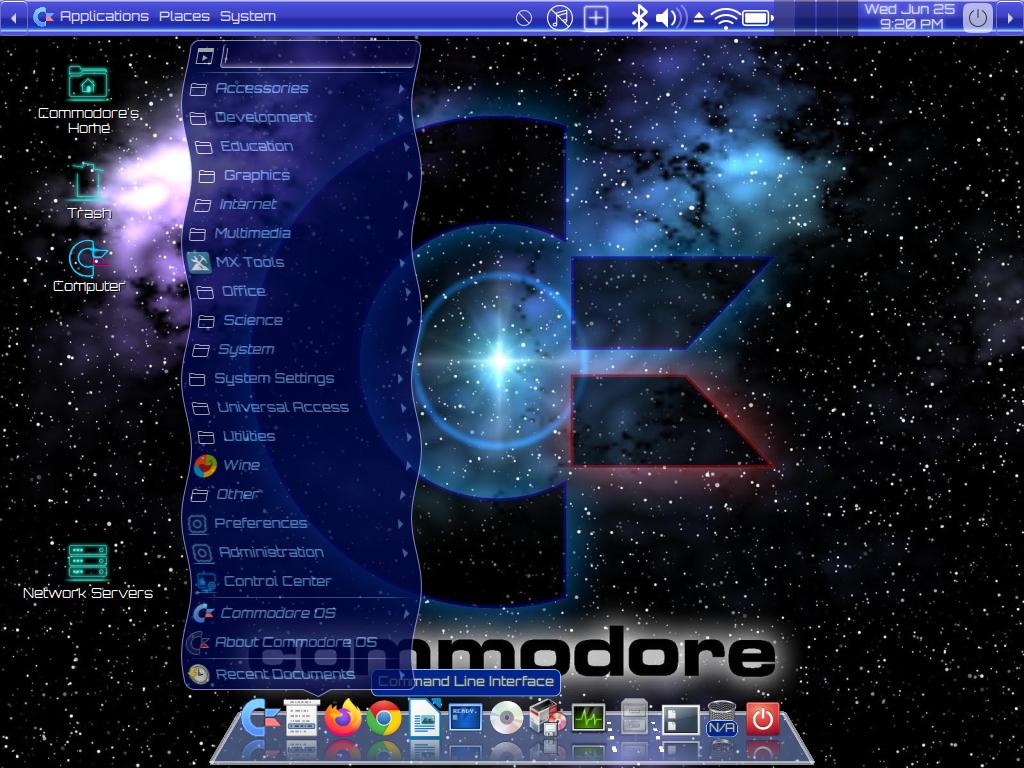Click the run icon beside the menu search
1024x768 pixels.
(x=205, y=57)
